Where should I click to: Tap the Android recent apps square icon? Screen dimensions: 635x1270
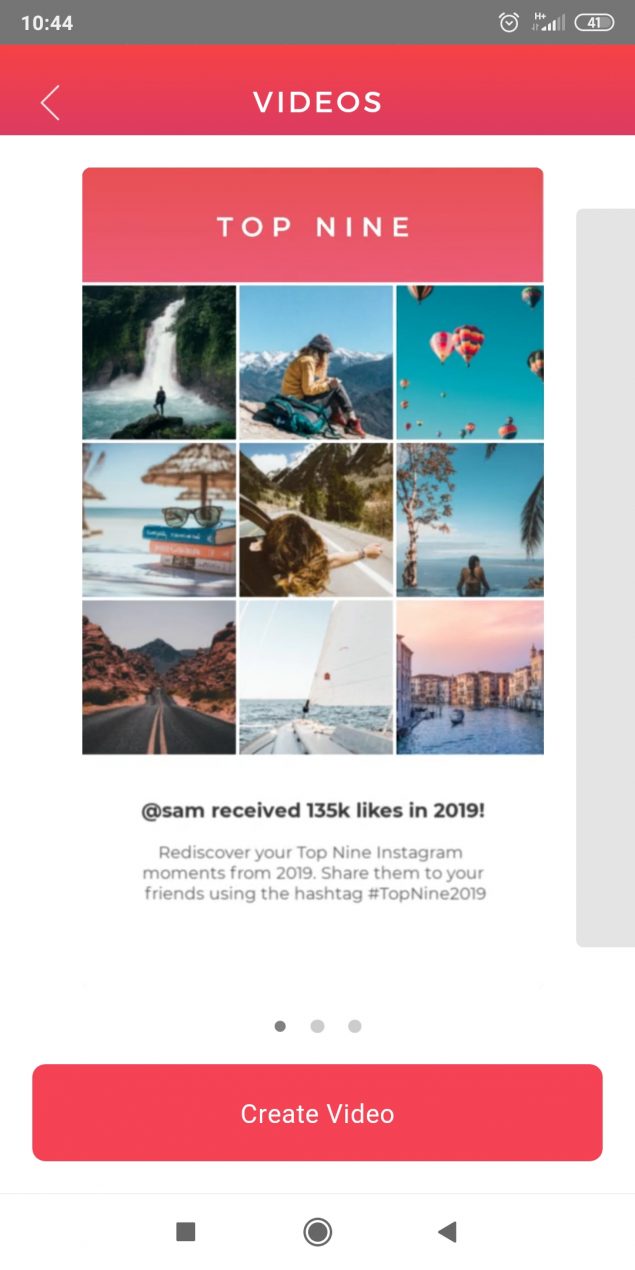click(x=185, y=1232)
